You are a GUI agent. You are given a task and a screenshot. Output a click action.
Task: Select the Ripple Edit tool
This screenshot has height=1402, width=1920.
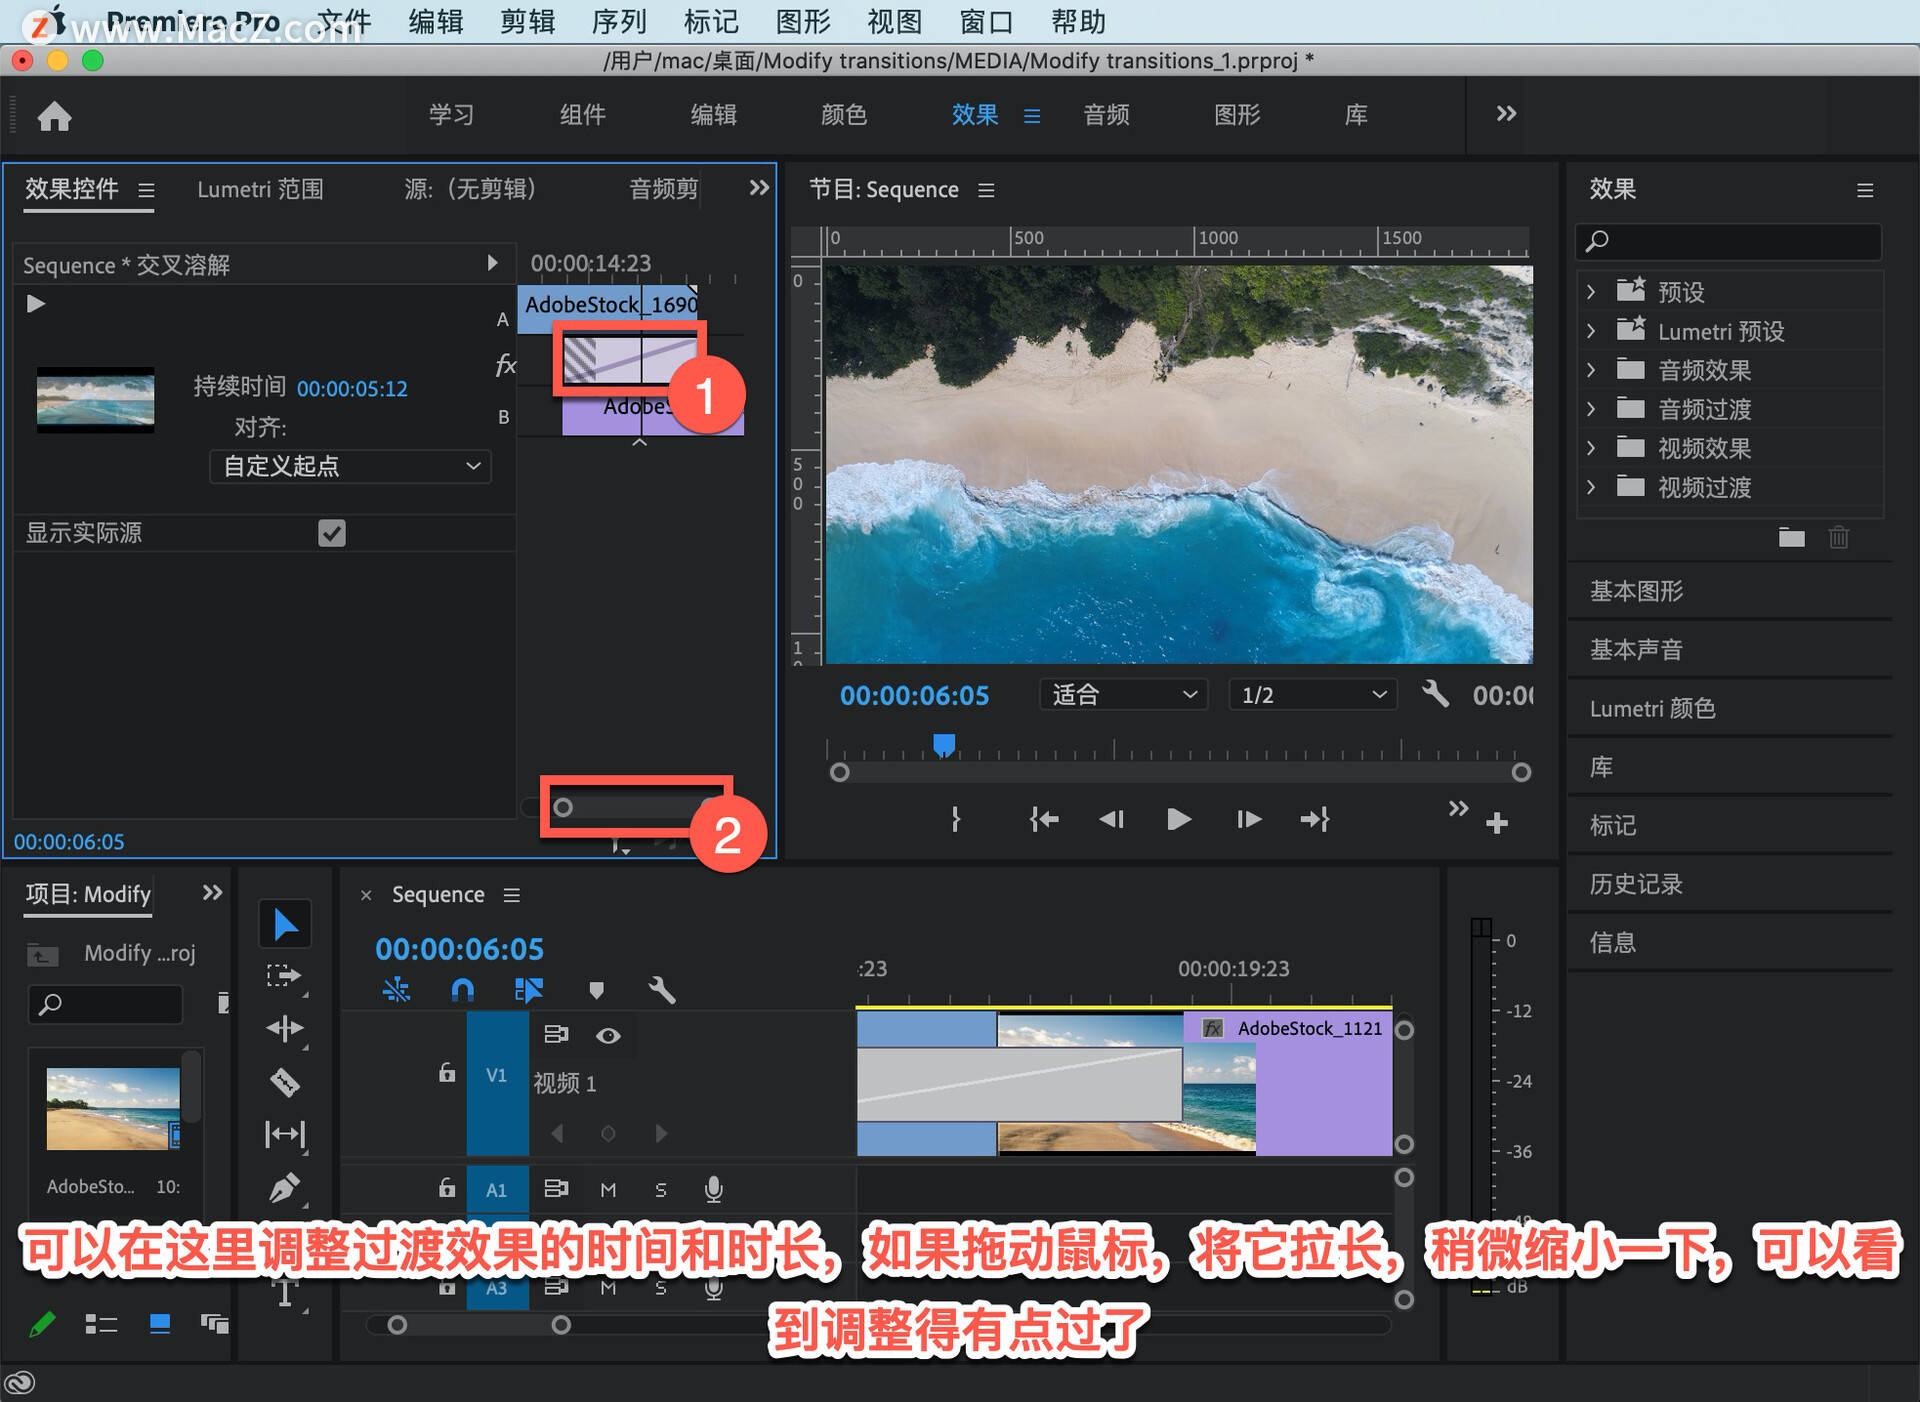[x=285, y=1028]
